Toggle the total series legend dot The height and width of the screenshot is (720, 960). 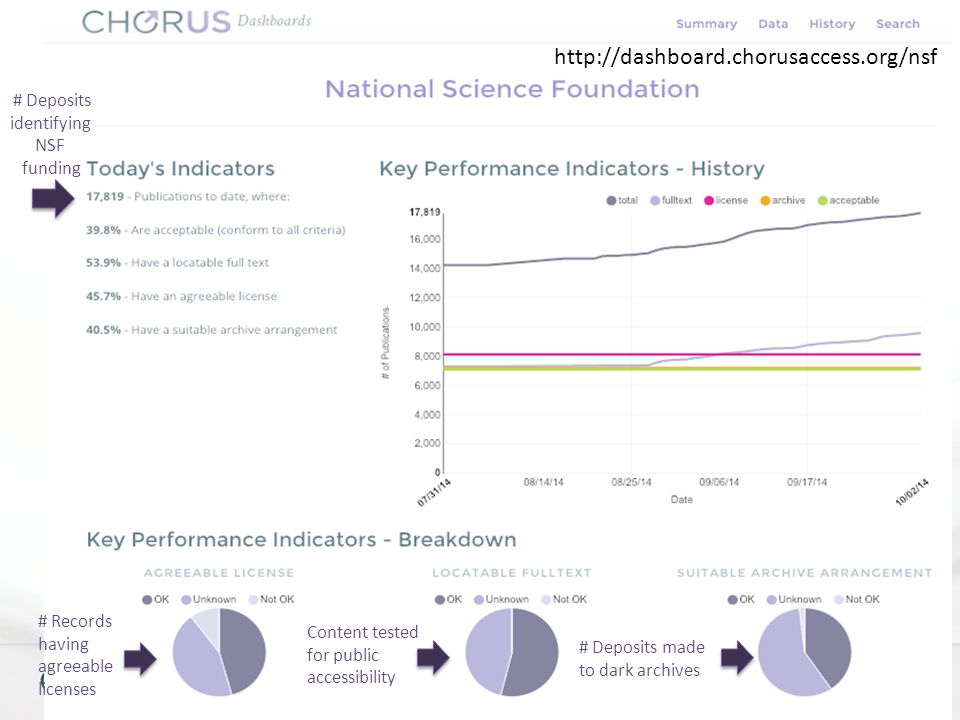point(611,201)
